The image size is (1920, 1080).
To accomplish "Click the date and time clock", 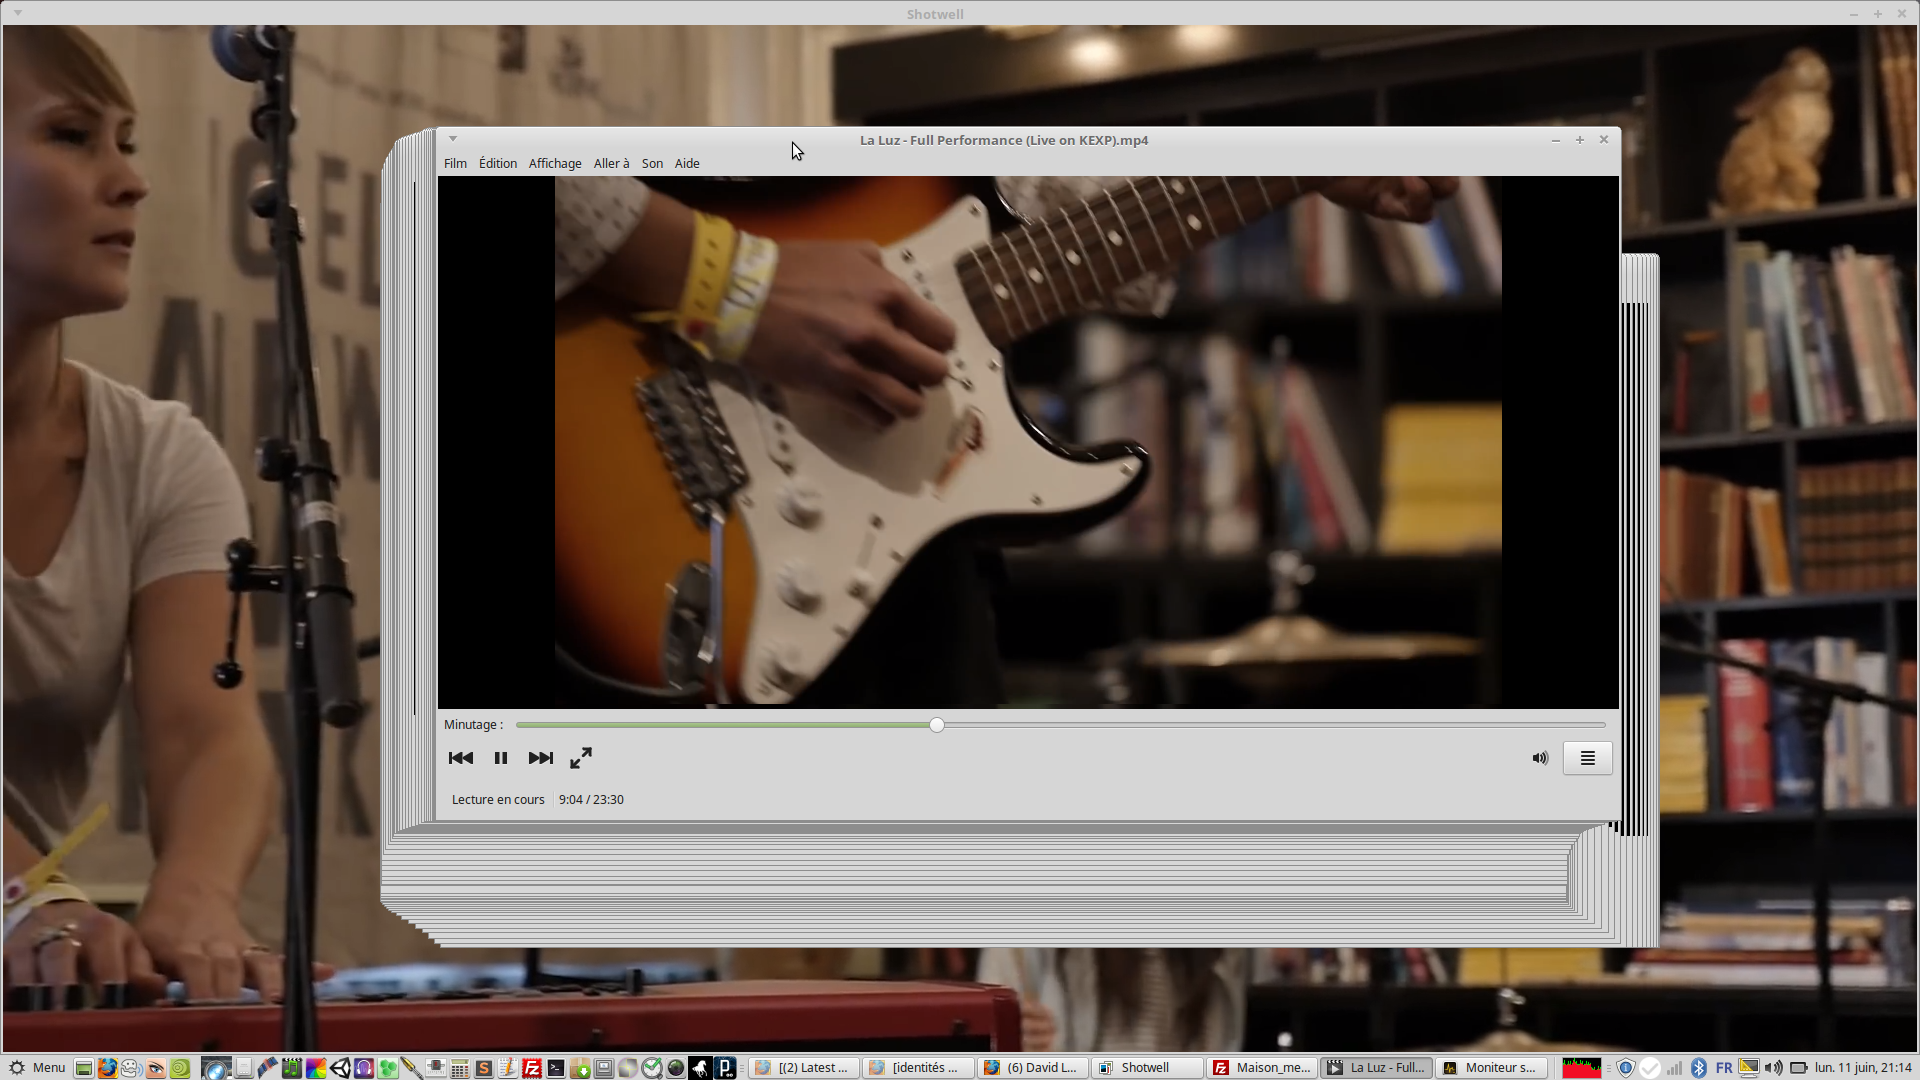I will point(1863,1067).
